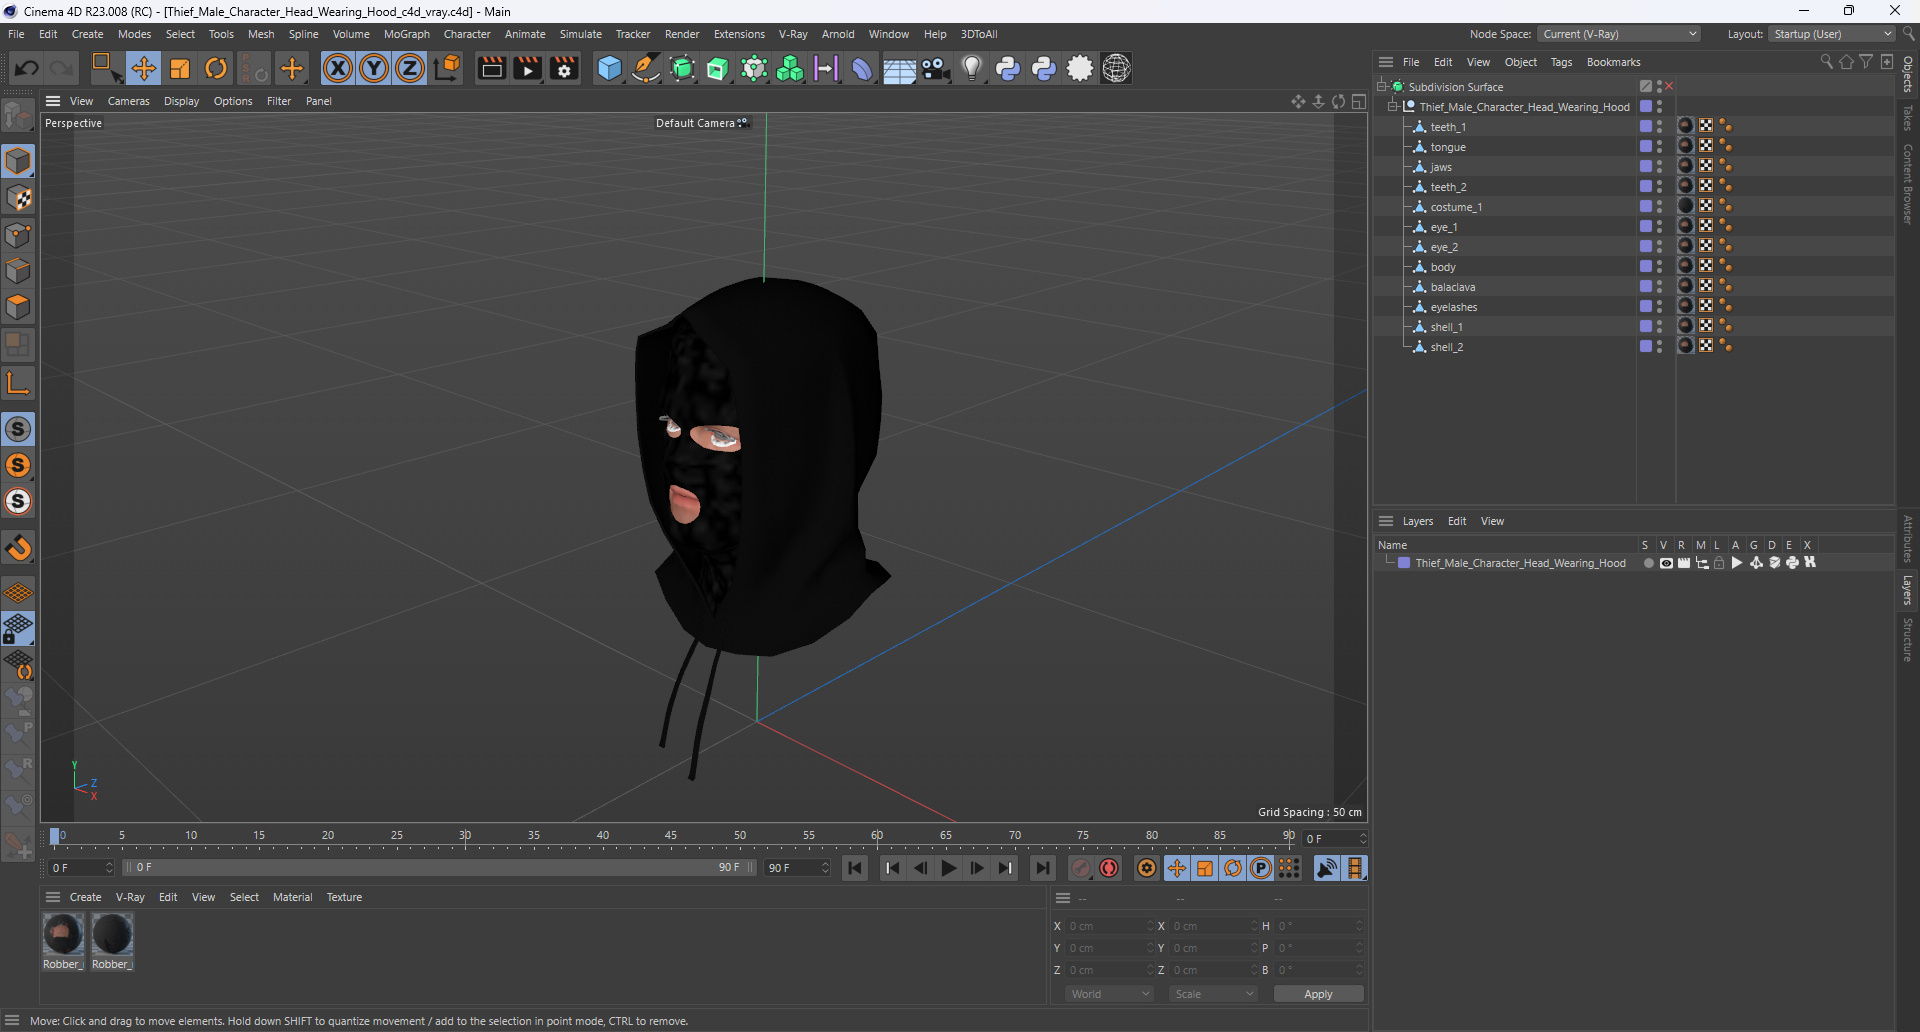The height and width of the screenshot is (1032, 1920).
Task: Open the Character menu
Action: coord(467,34)
